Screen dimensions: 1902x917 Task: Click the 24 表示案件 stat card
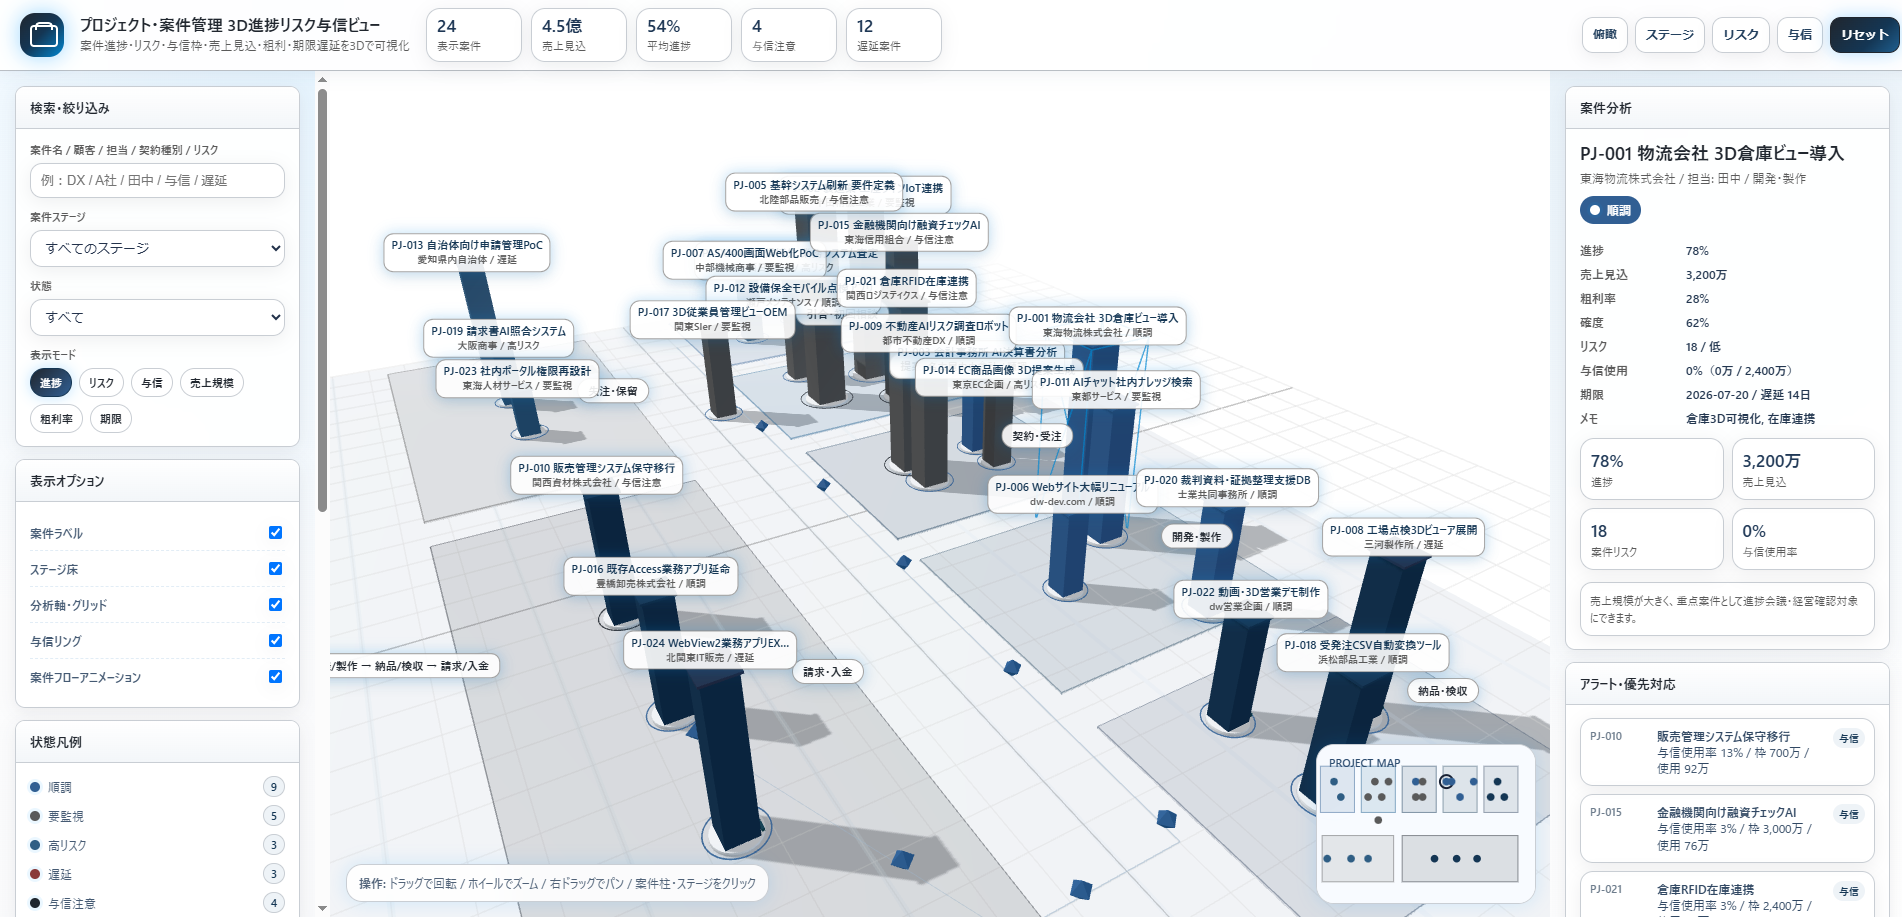click(x=474, y=35)
